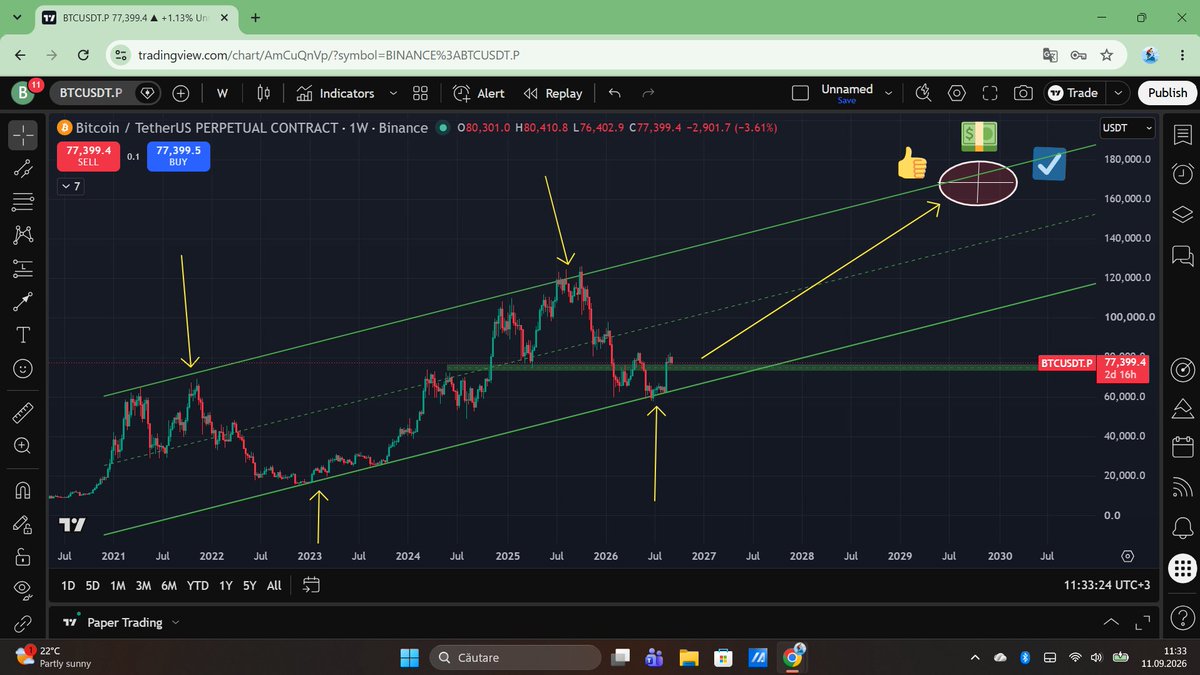The width and height of the screenshot is (1200, 675).
Task: Open the patterns drawing tools
Action: click(x=22, y=234)
